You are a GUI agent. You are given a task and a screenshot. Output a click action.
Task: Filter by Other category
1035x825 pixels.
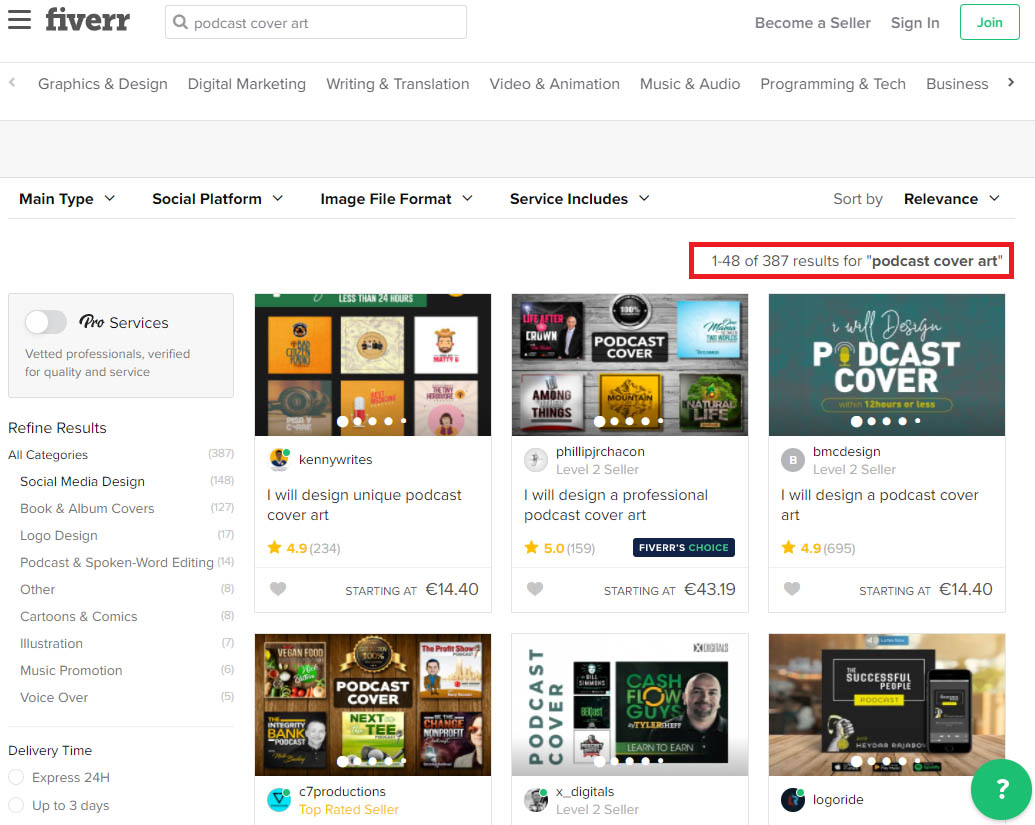[38, 589]
